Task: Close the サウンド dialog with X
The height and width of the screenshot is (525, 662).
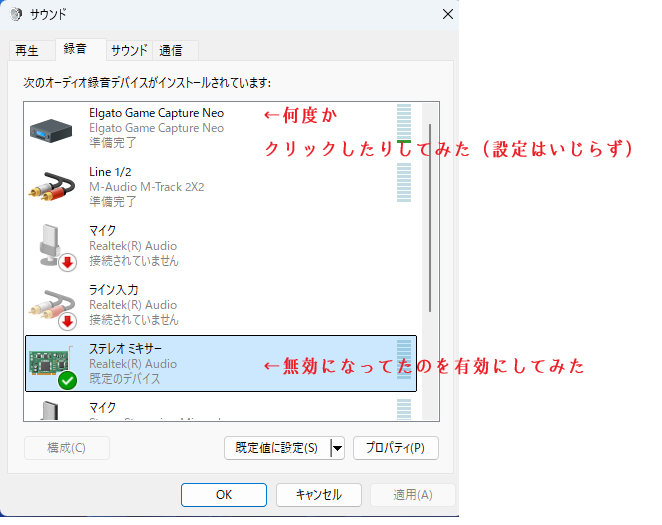Action: [x=448, y=14]
